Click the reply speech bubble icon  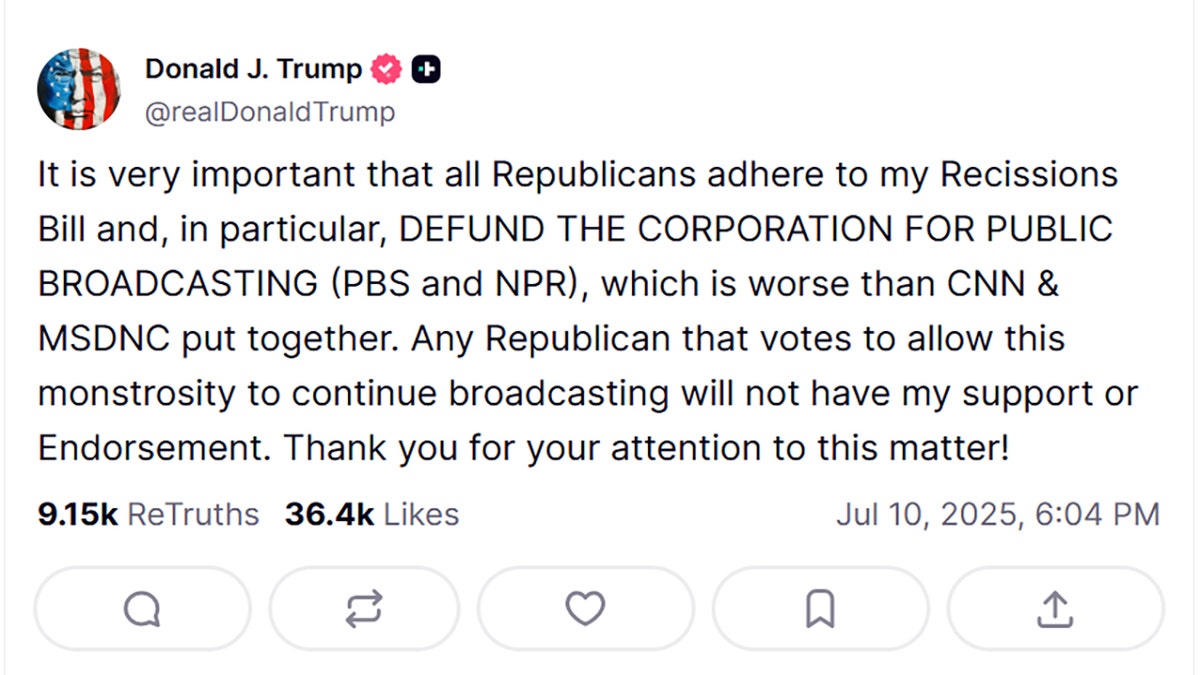coord(142,608)
